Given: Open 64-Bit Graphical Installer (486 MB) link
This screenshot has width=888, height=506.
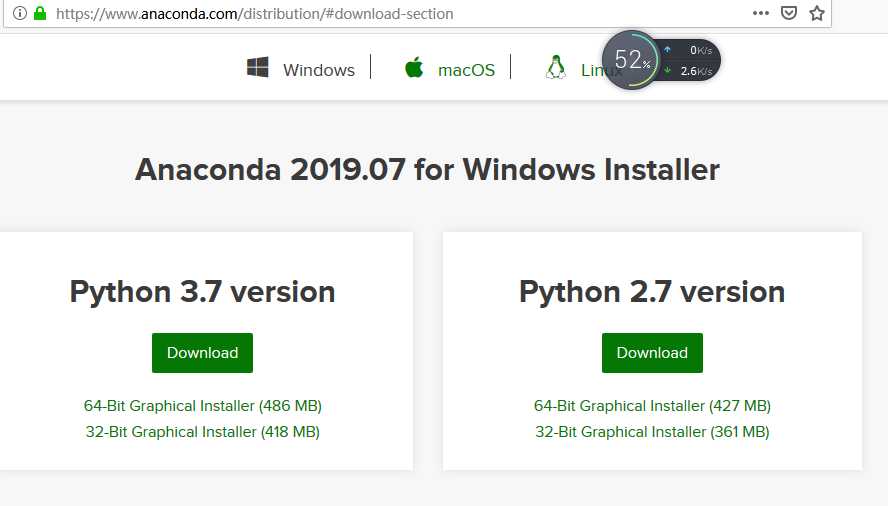Looking at the screenshot, I should tap(203, 406).
